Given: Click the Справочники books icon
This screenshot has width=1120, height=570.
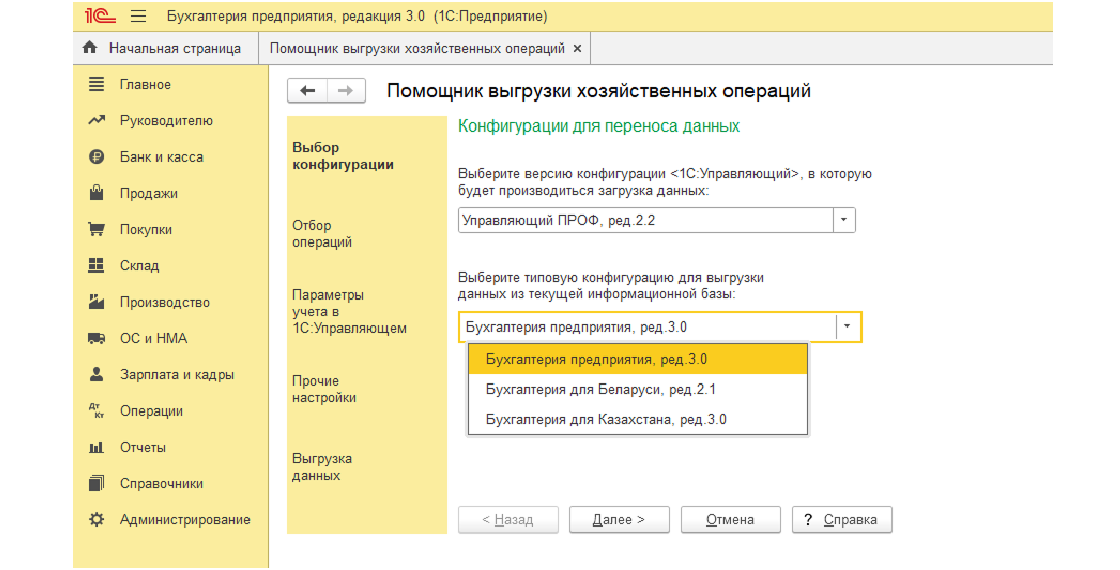Looking at the screenshot, I should tap(96, 484).
